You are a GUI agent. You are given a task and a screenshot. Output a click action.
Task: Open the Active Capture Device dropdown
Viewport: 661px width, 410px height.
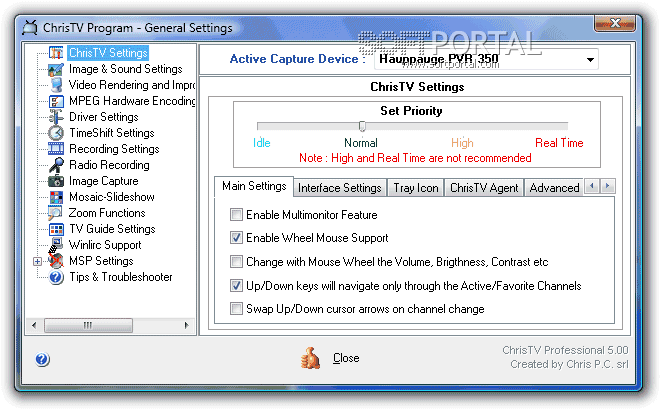point(590,60)
